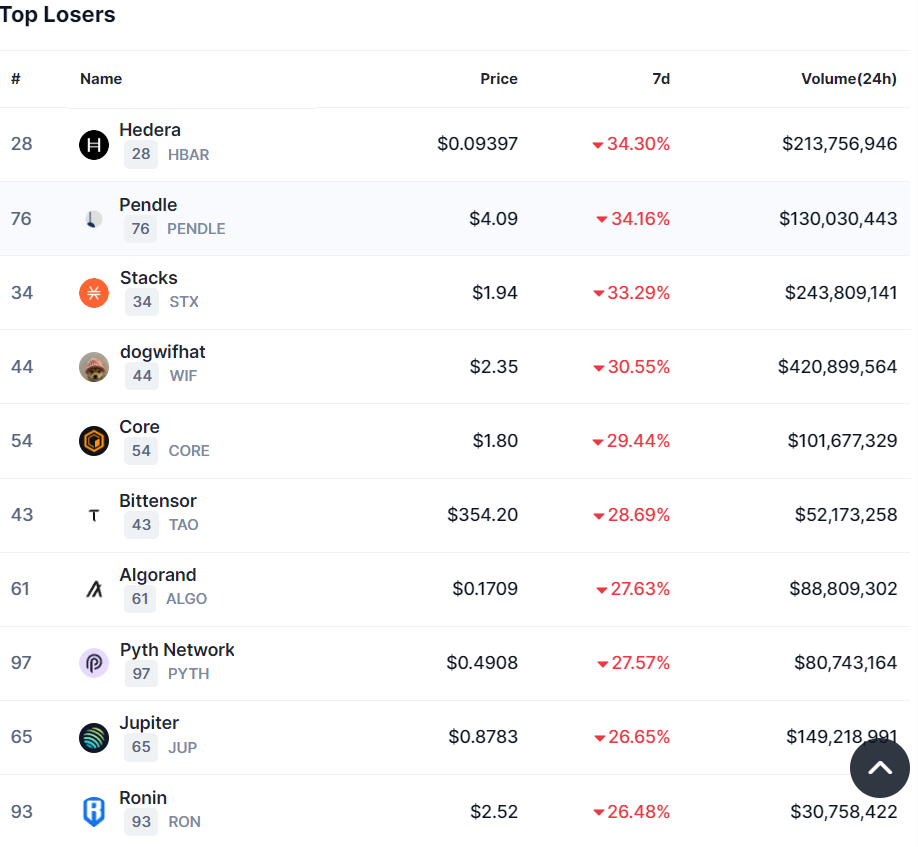Click the dogwifhat dog avatar icon

tap(94, 367)
